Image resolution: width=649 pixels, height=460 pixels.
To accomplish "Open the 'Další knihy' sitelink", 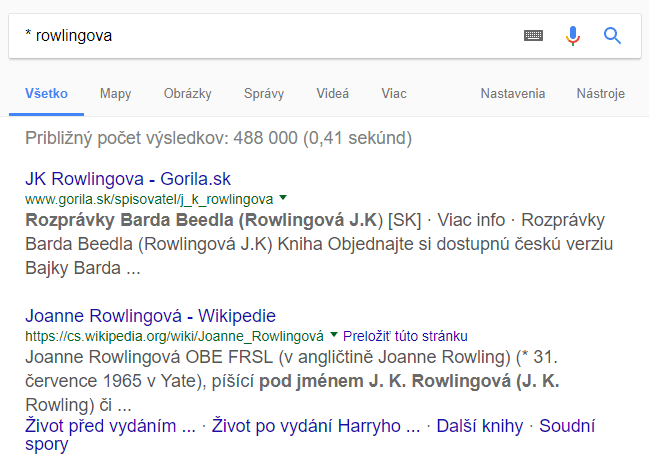I will (x=480, y=426).
